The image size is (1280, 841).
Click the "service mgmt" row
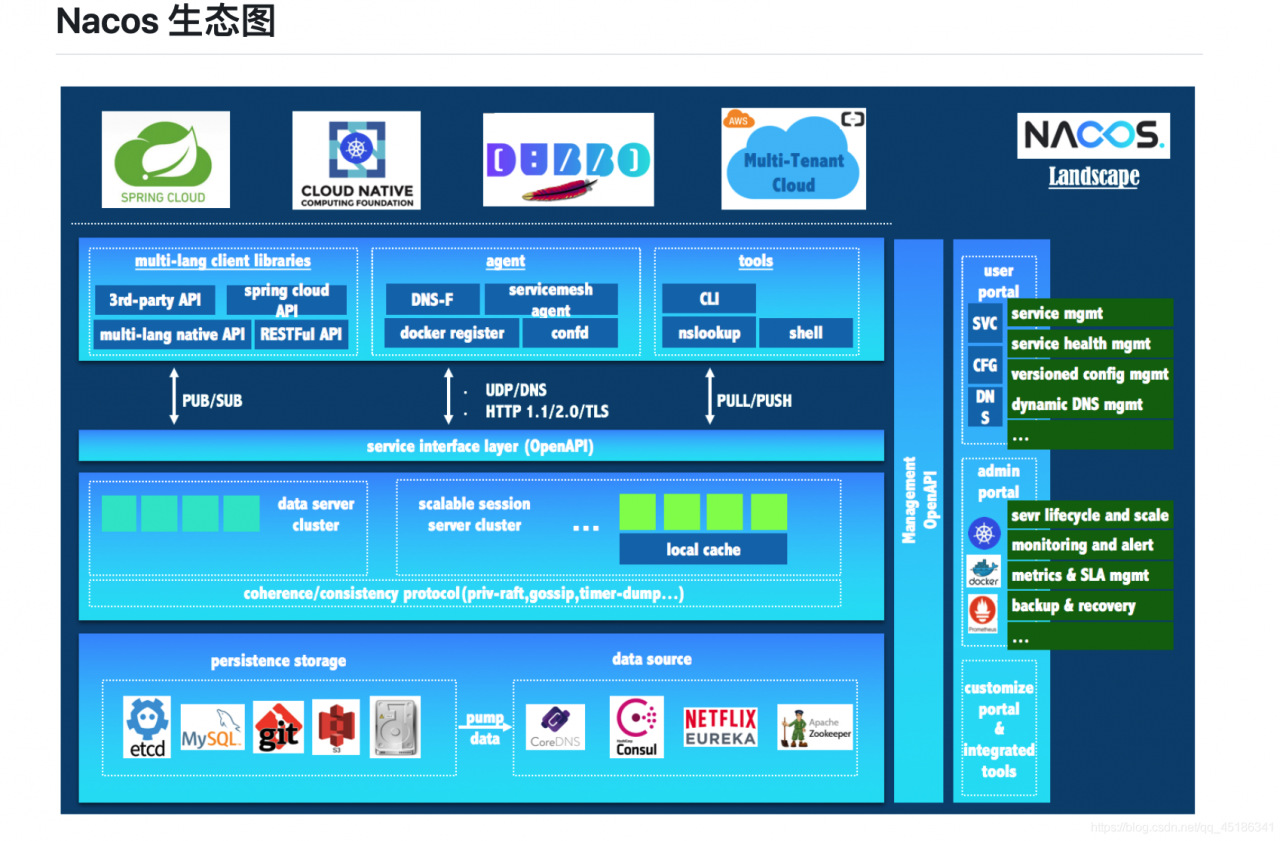coord(1089,313)
